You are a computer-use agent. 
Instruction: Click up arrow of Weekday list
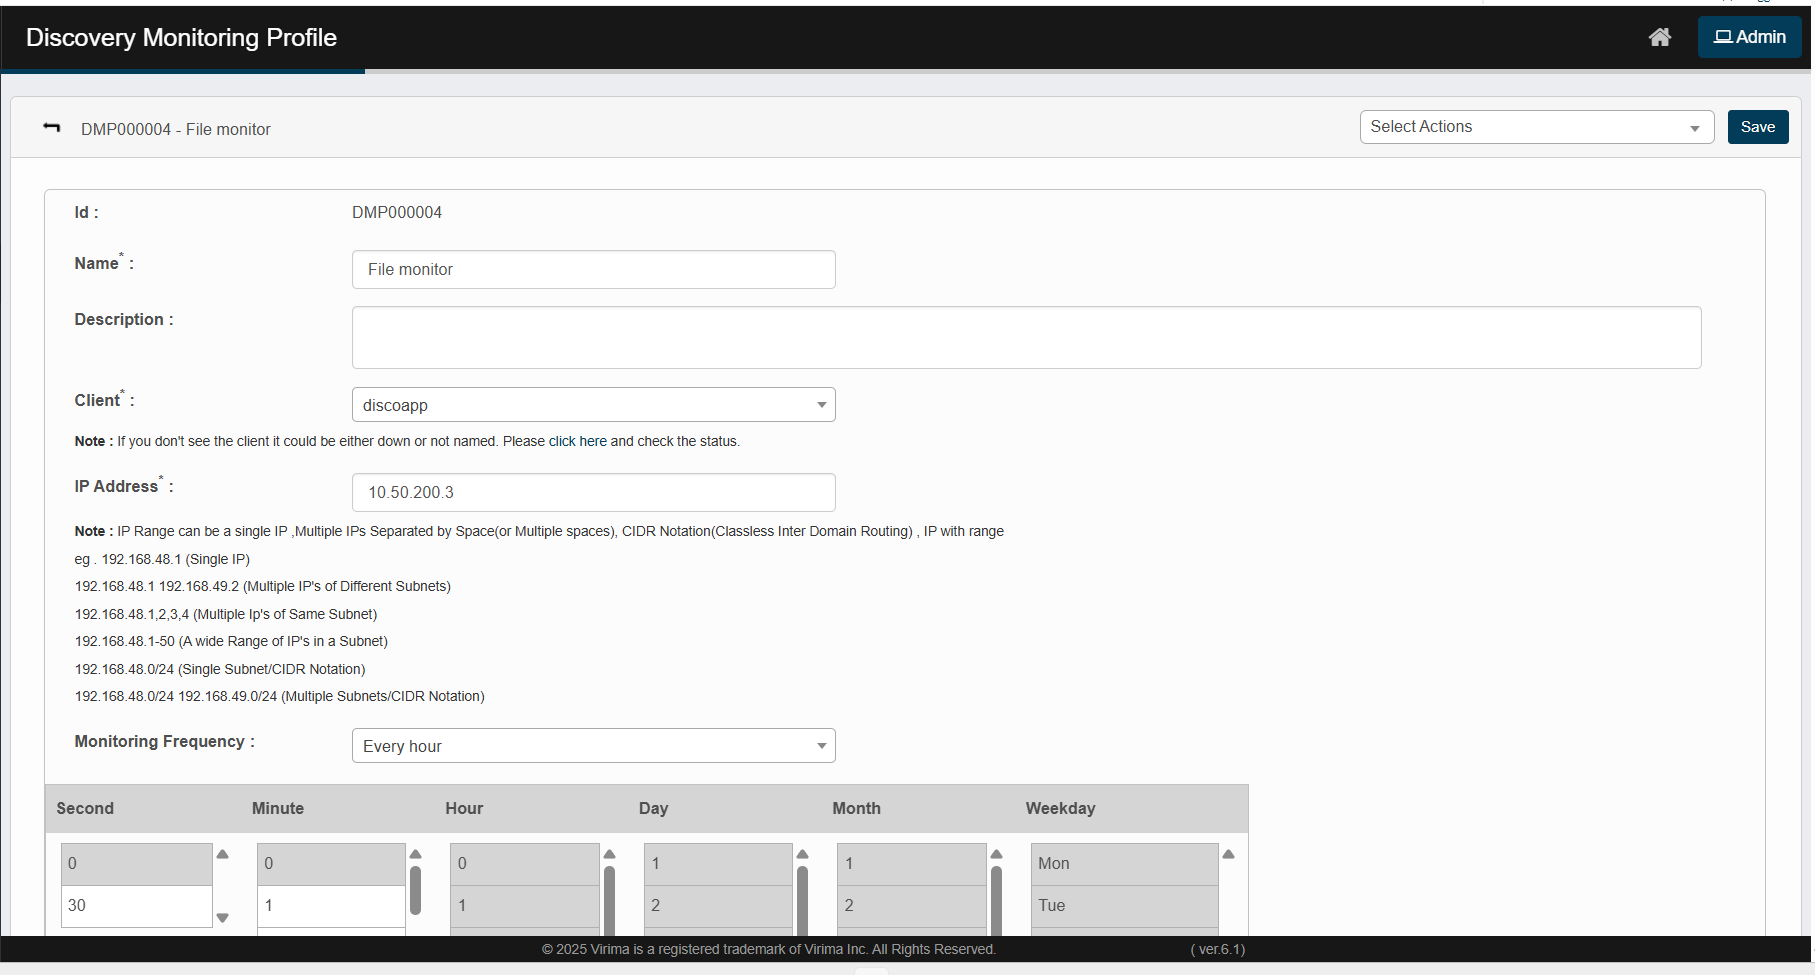(x=1228, y=854)
